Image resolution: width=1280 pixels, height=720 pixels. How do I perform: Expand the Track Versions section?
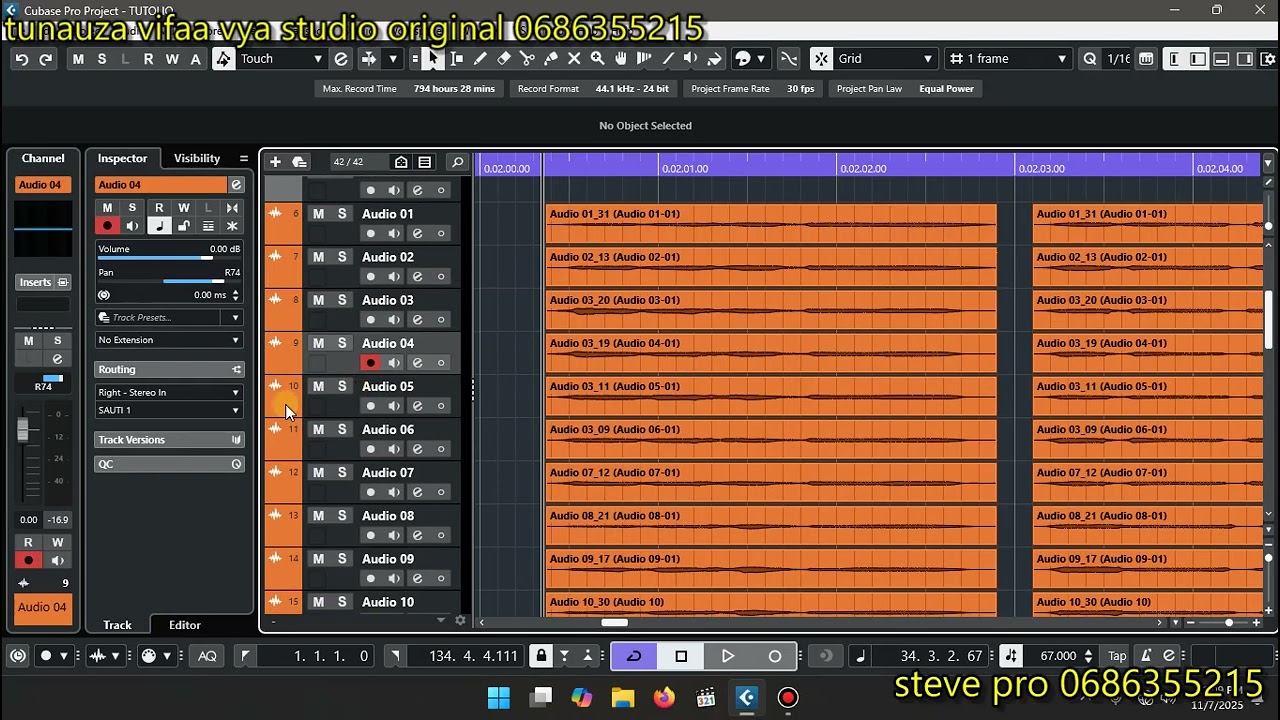(170, 440)
